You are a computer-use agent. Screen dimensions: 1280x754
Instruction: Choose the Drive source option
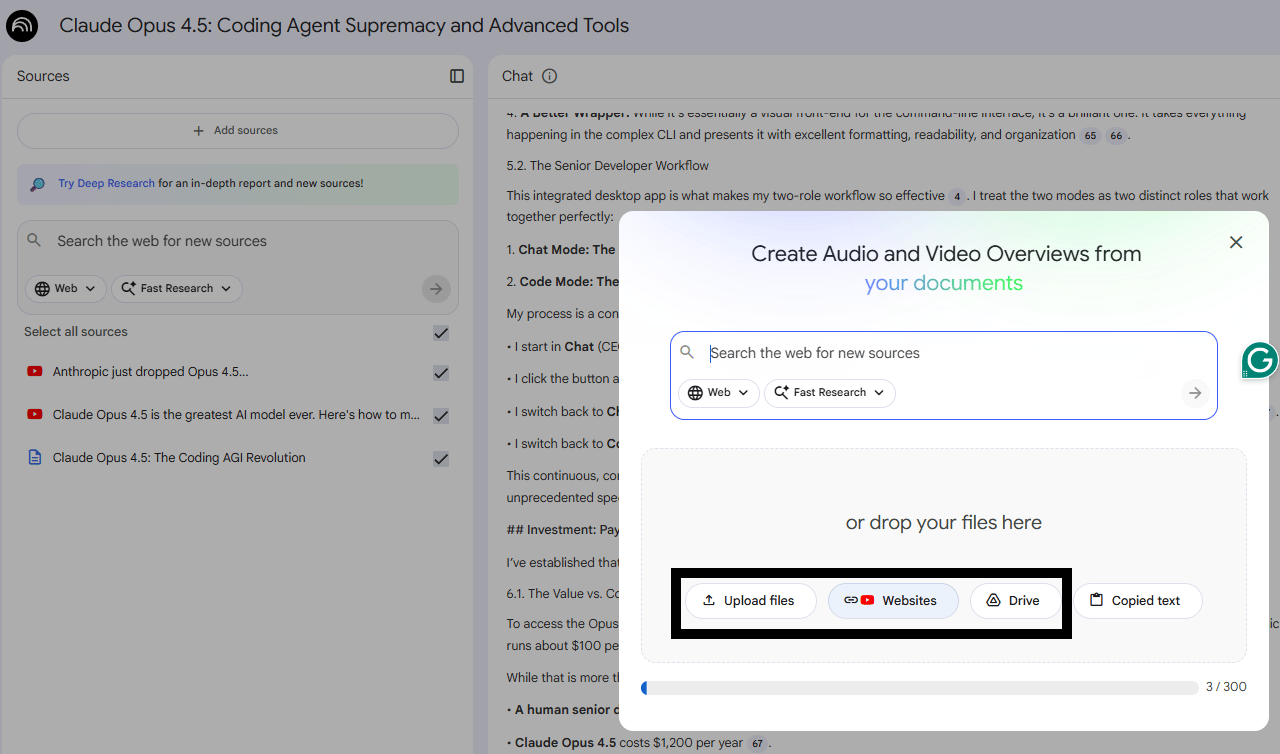tap(1014, 601)
